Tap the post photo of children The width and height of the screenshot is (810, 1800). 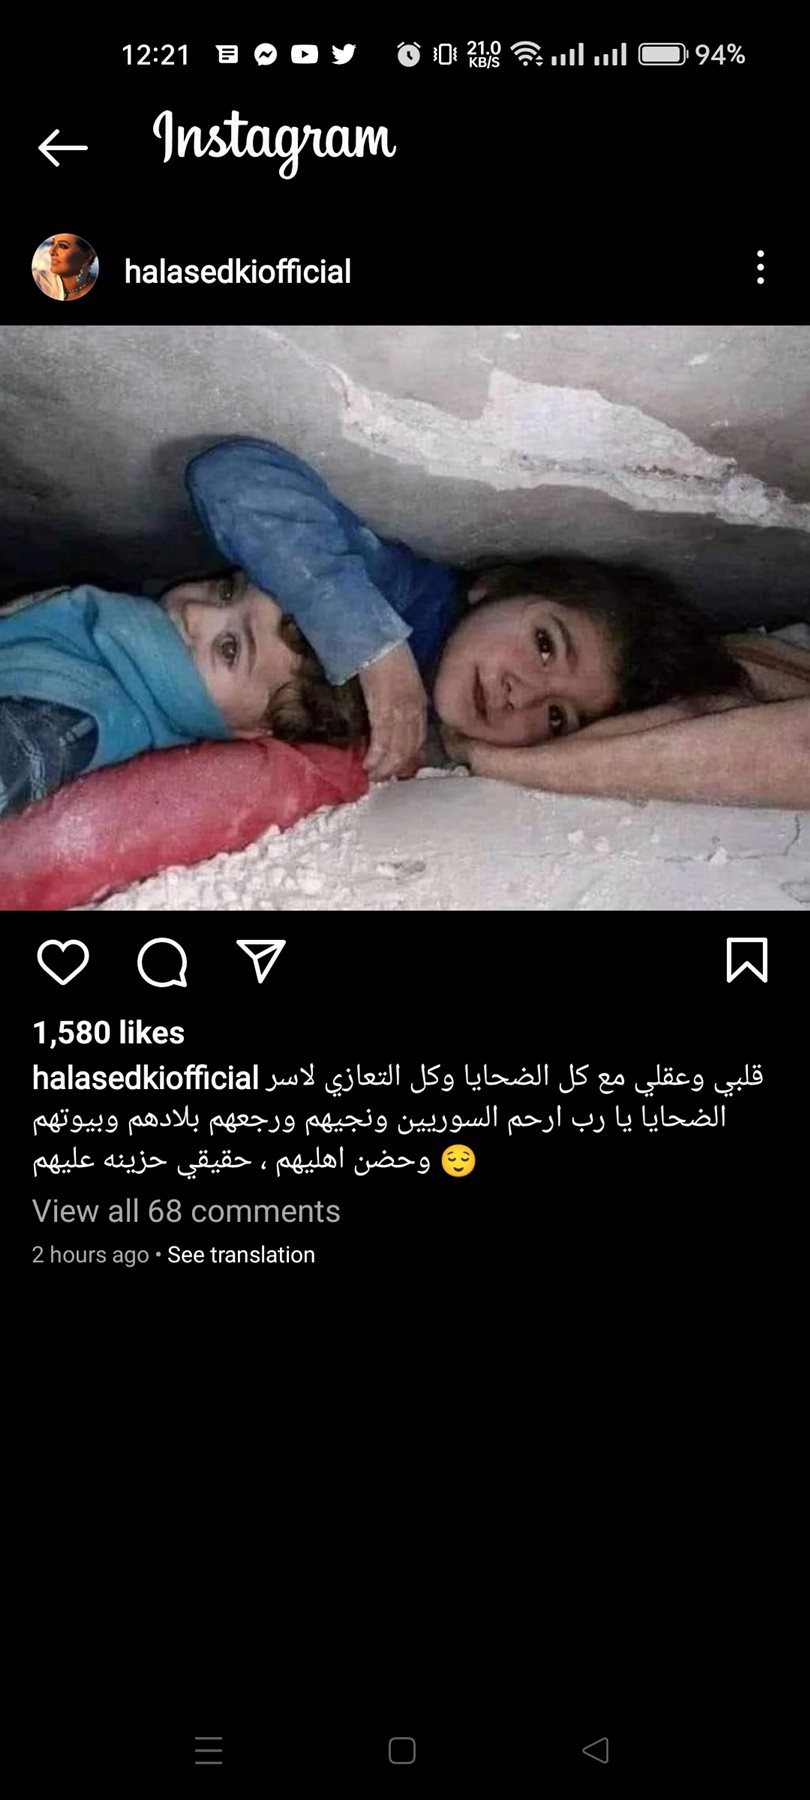[405, 618]
